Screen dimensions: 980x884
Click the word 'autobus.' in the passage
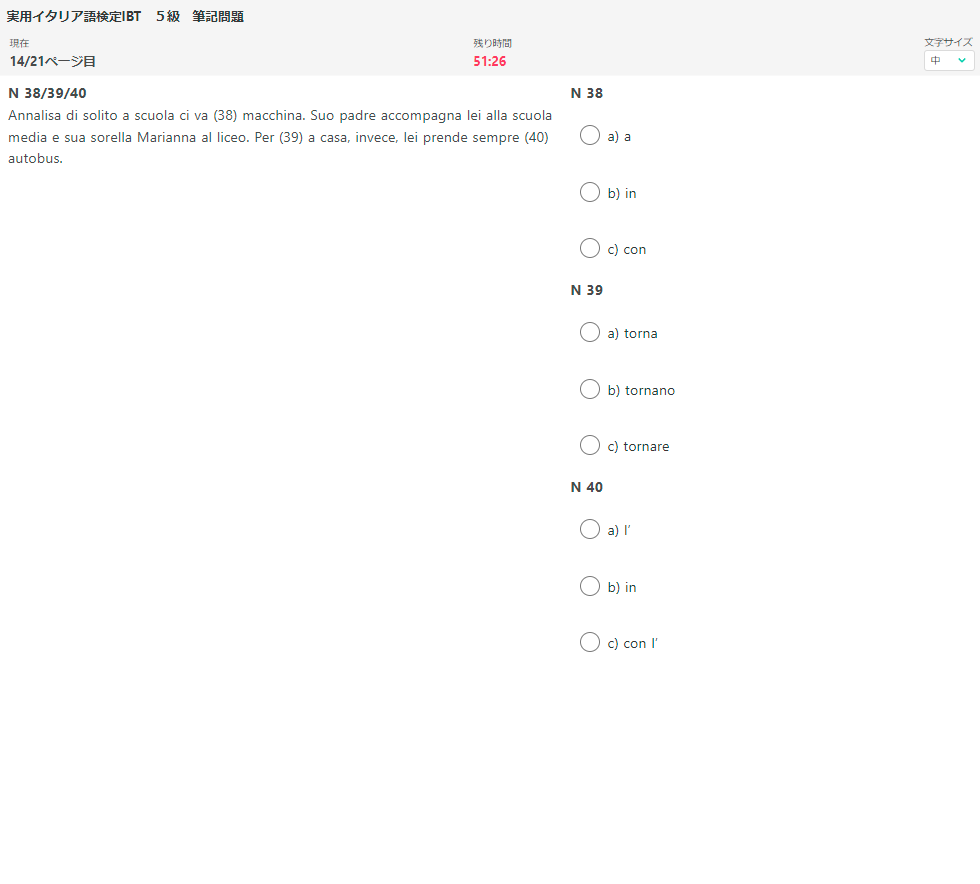tap(36, 159)
